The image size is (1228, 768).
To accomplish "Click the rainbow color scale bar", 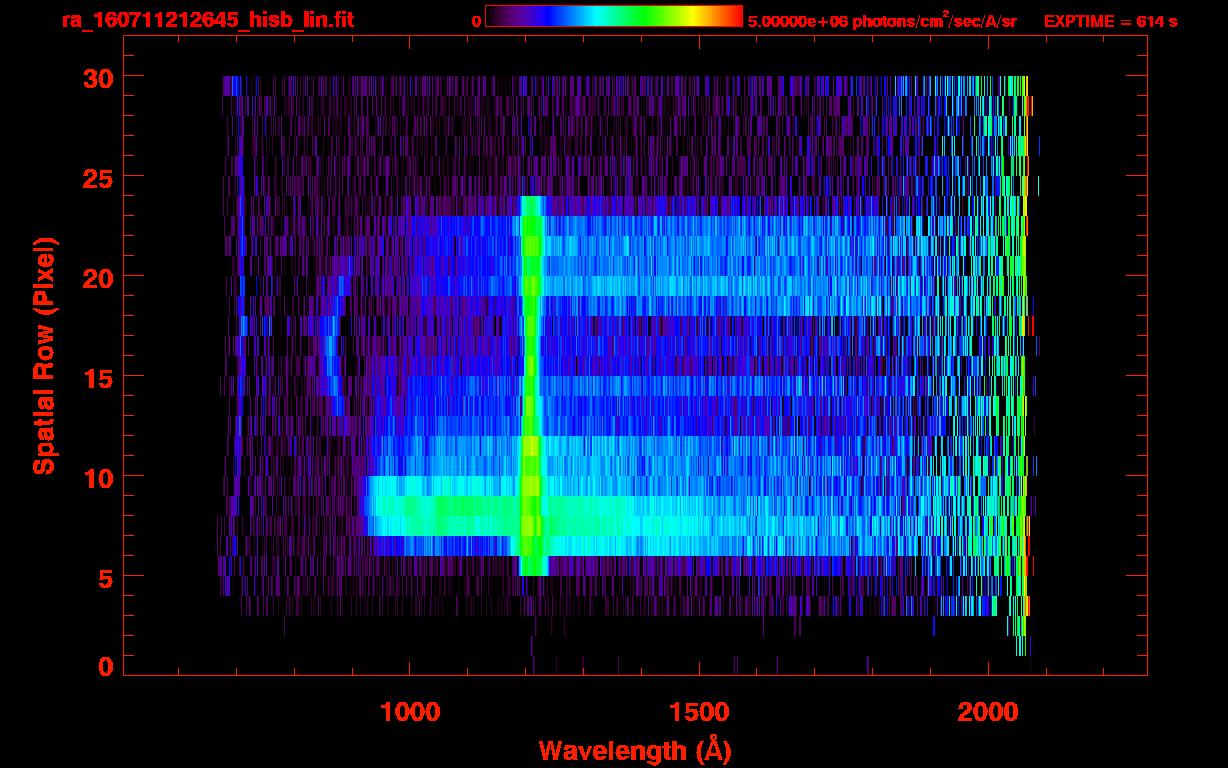I will (613, 17).
